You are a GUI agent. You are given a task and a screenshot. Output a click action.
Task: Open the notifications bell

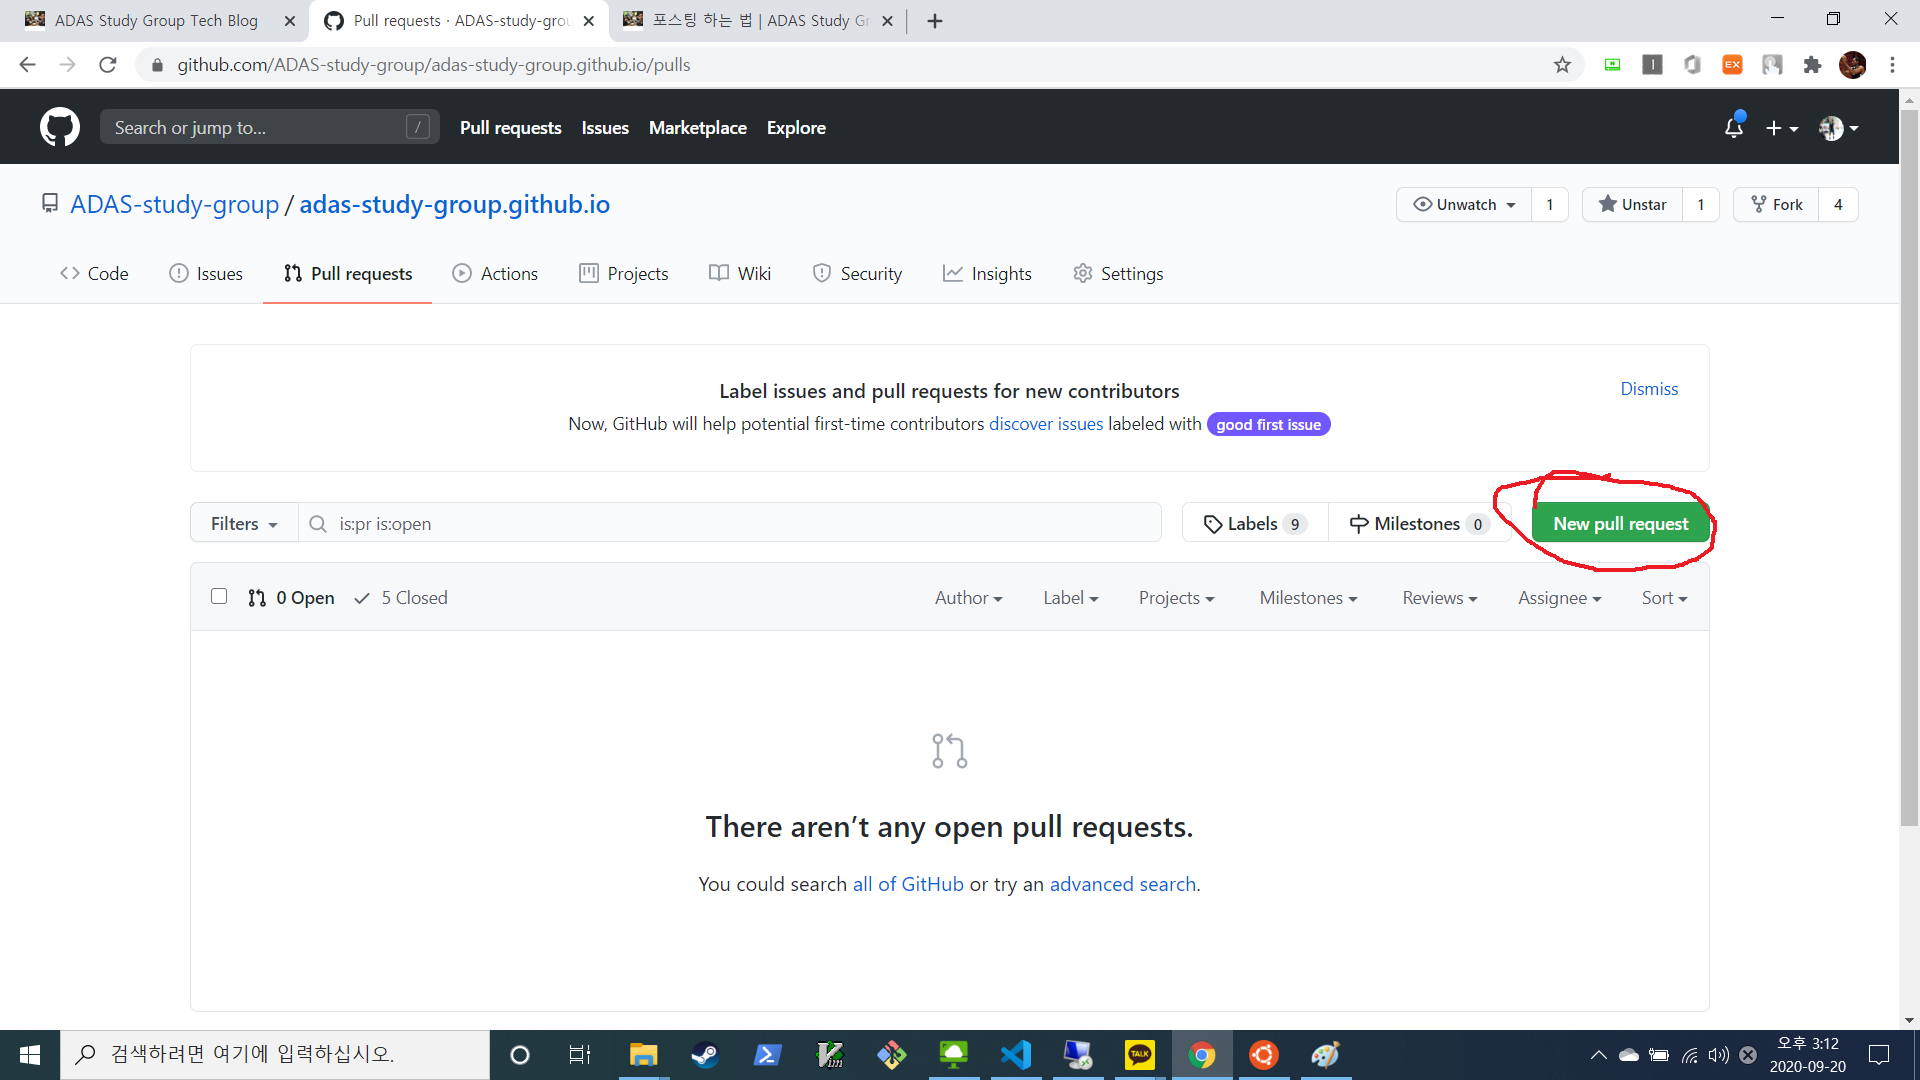[1733, 127]
